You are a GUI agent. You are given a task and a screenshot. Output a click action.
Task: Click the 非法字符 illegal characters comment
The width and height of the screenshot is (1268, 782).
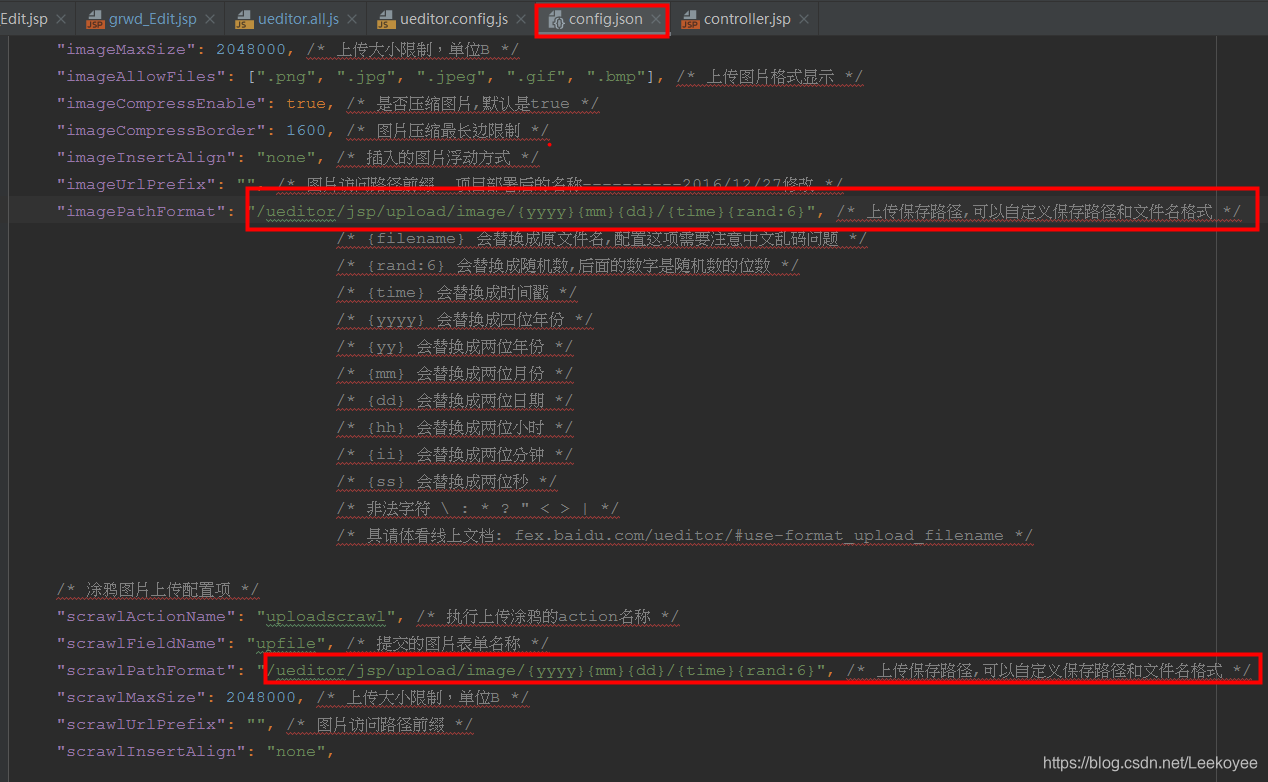(x=477, y=509)
